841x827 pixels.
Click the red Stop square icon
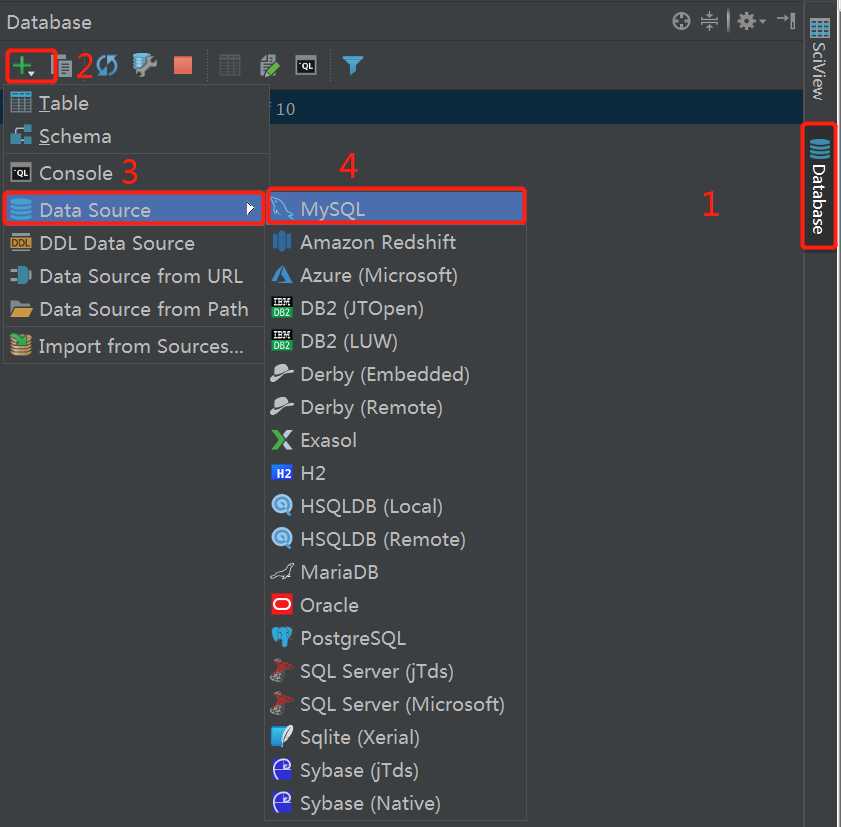[183, 65]
